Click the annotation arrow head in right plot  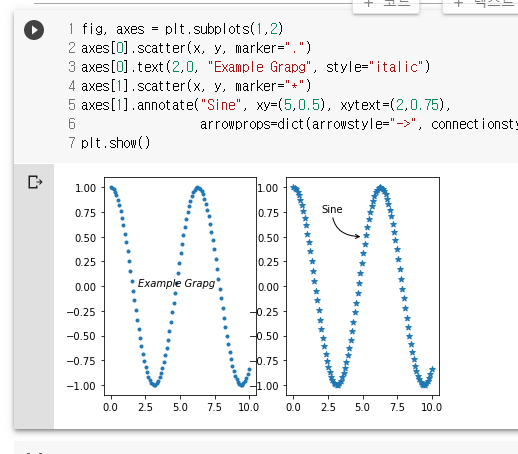[x=357, y=236]
